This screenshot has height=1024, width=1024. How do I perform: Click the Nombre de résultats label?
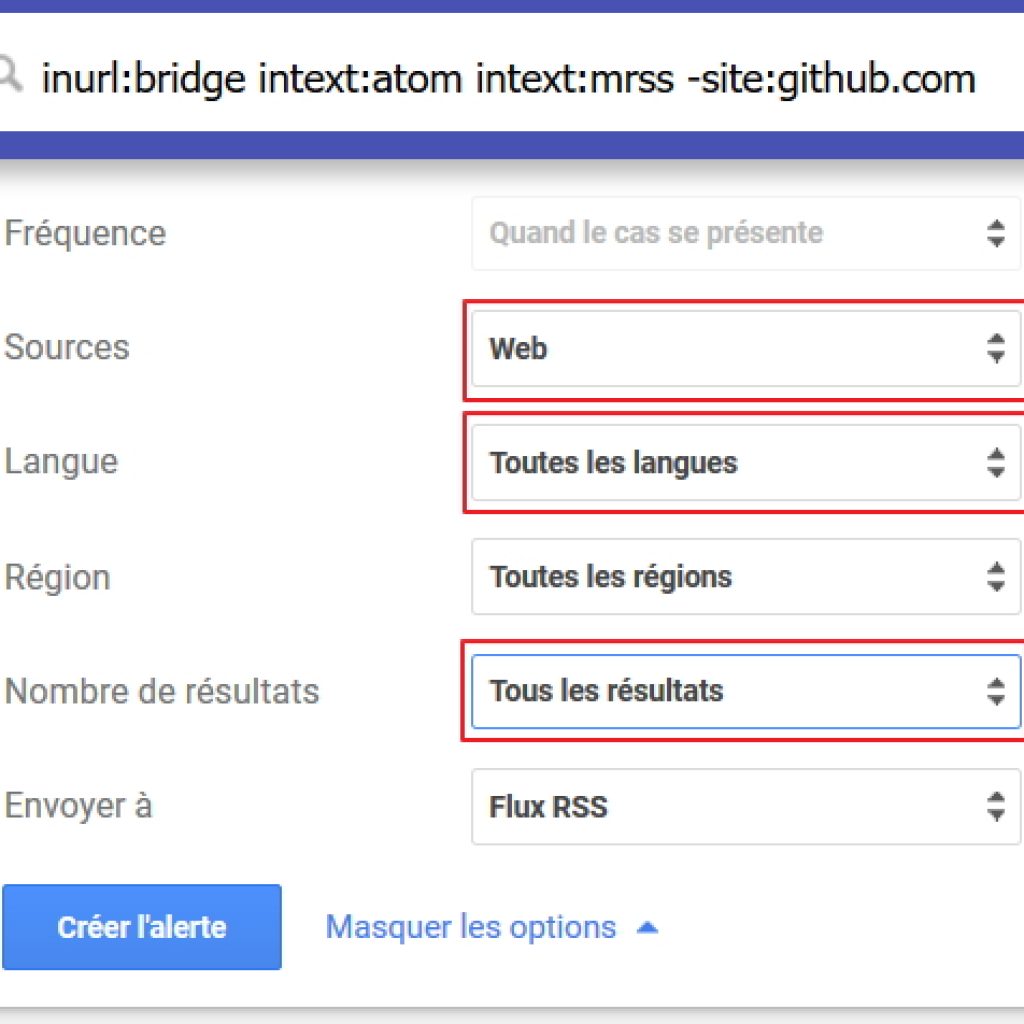click(x=162, y=692)
